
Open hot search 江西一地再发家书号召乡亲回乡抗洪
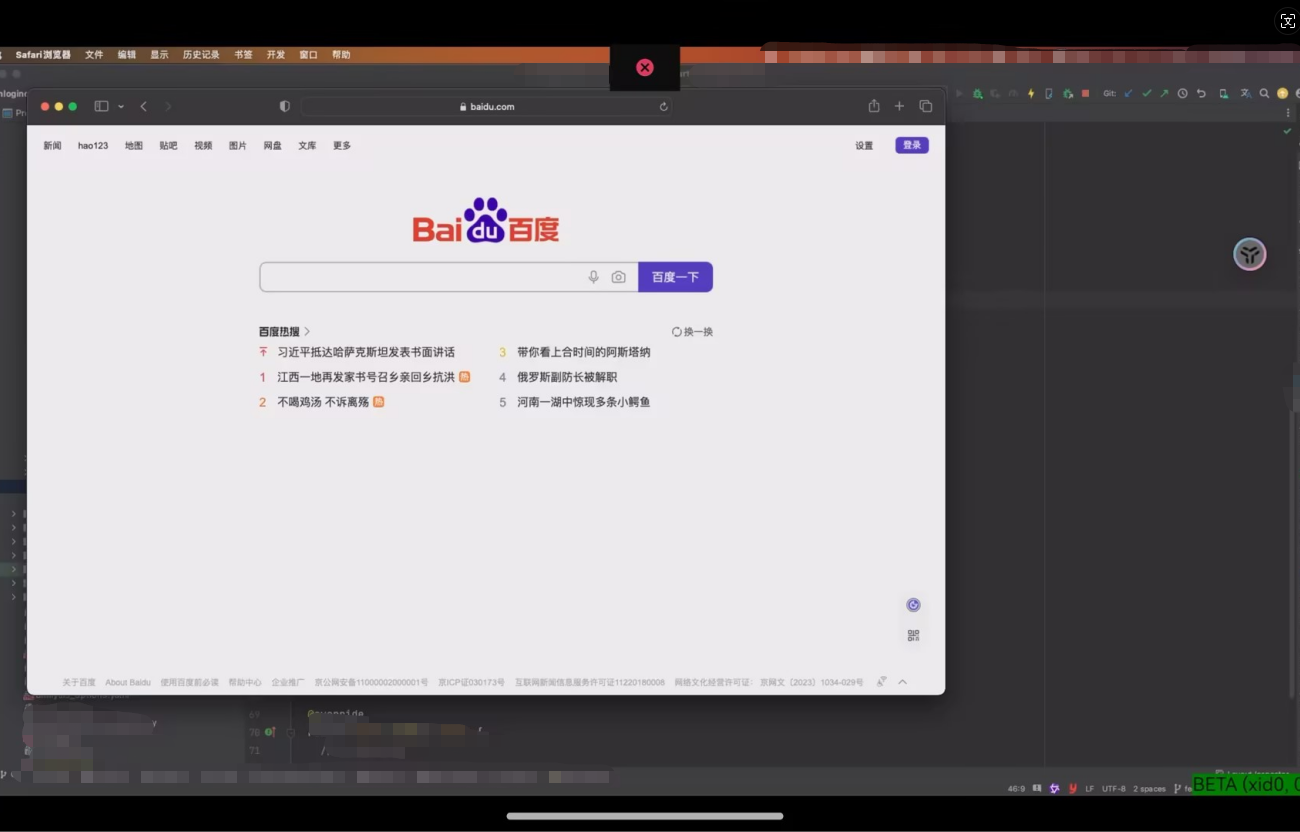point(366,377)
